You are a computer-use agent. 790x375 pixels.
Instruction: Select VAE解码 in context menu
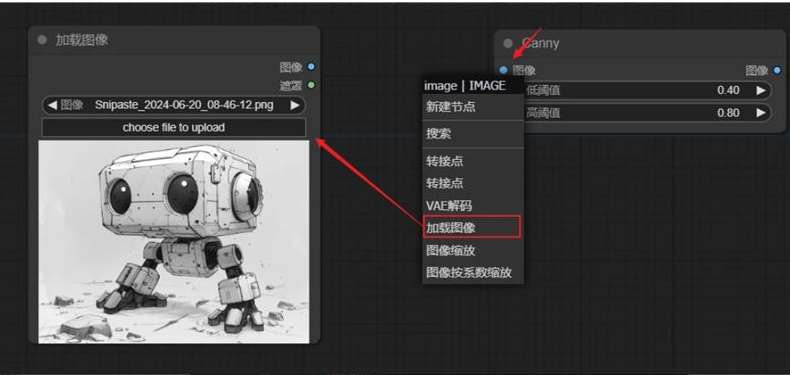pyautogui.click(x=473, y=206)
